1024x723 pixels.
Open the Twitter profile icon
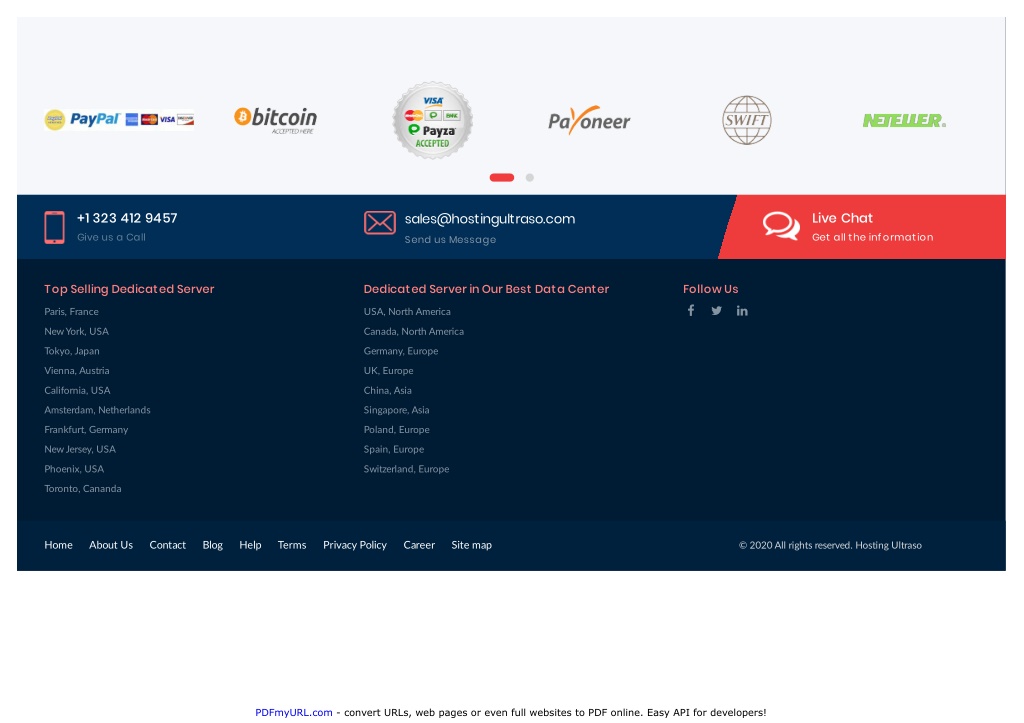[716, 311]
